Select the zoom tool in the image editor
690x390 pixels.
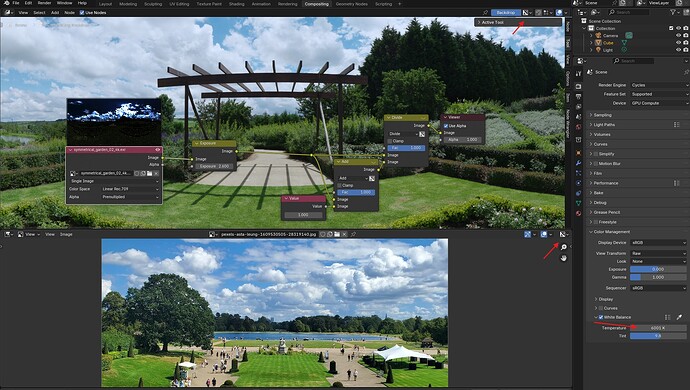[564, 247]
